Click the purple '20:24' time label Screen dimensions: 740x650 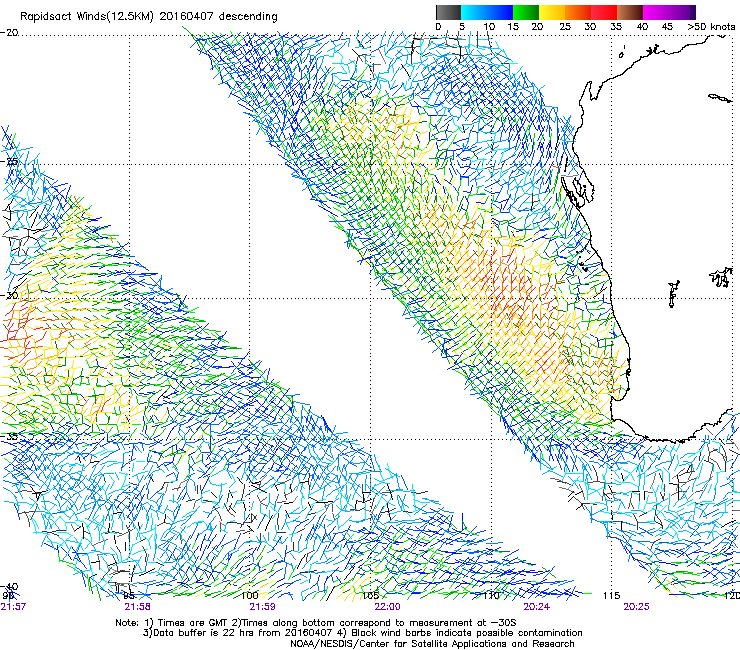[x=537, y=607]
